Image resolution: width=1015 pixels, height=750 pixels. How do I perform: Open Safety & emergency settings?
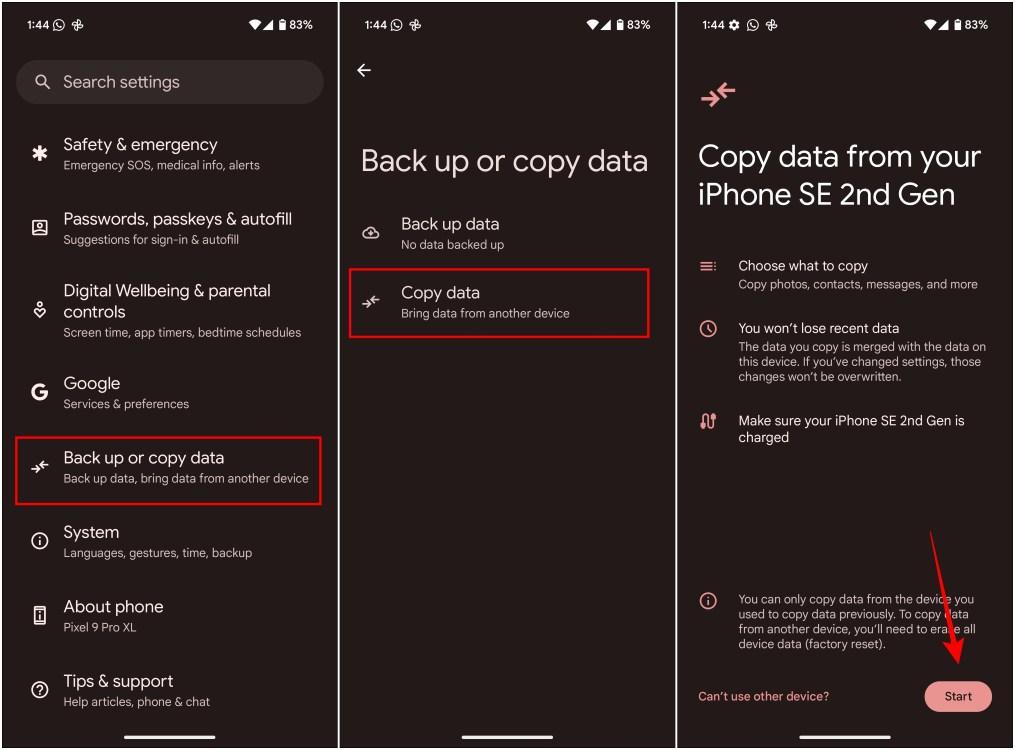(x=168, y=154)
